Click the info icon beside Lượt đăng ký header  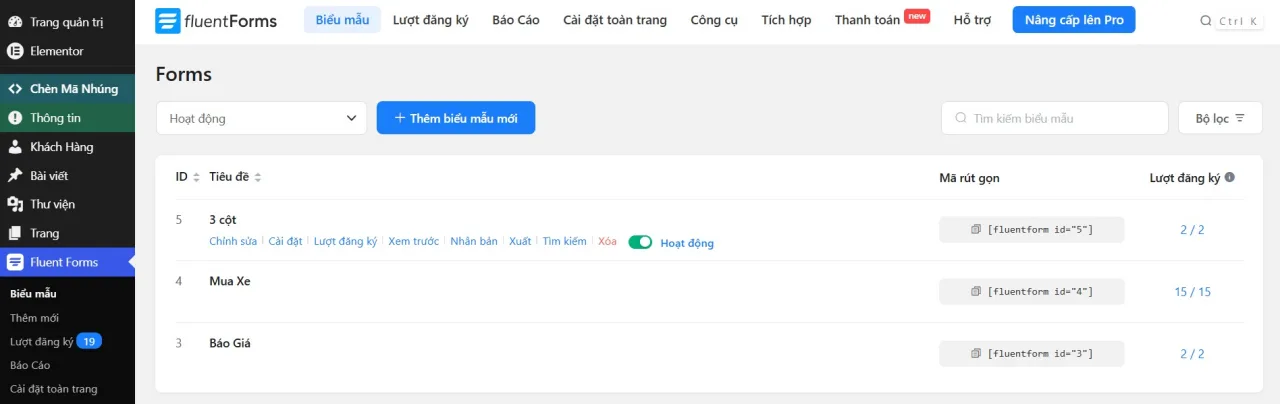(x=1230, y=177)
